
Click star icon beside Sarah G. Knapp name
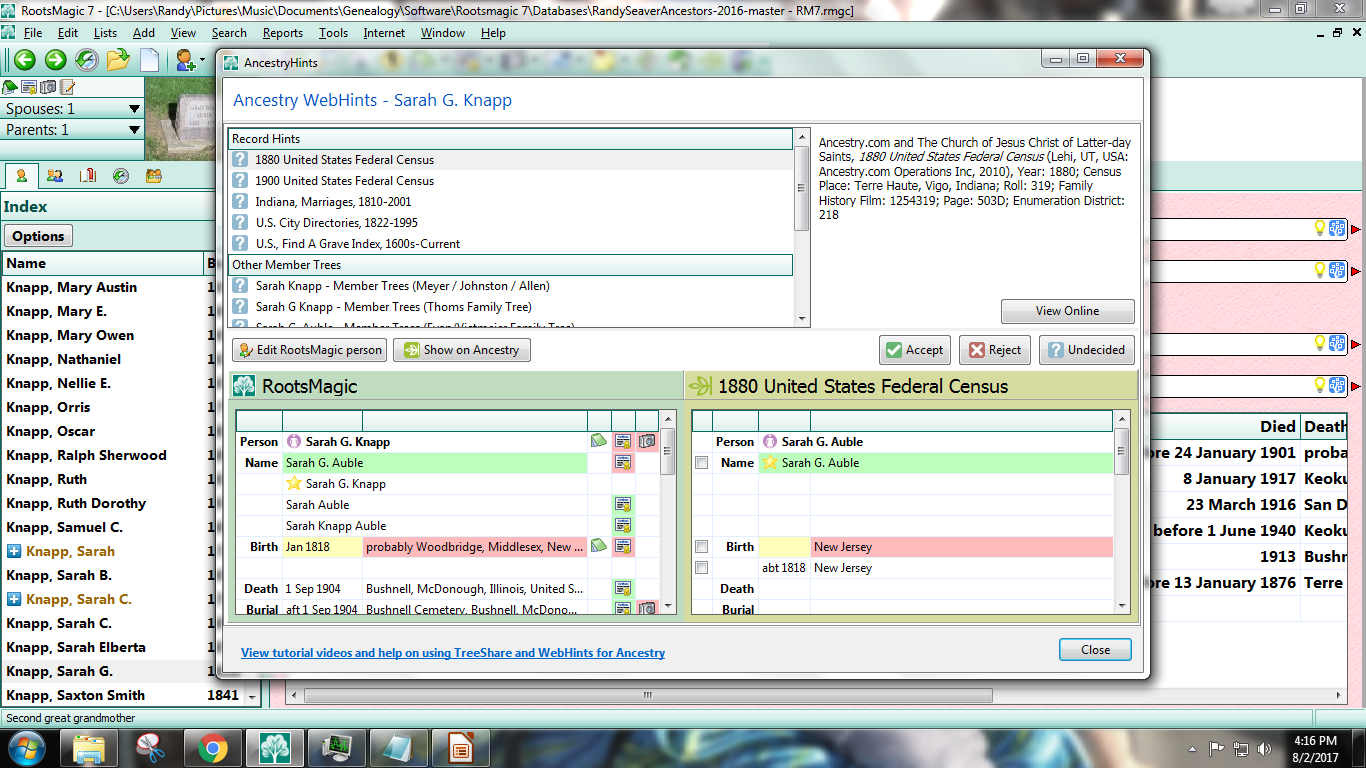point(294,484)
